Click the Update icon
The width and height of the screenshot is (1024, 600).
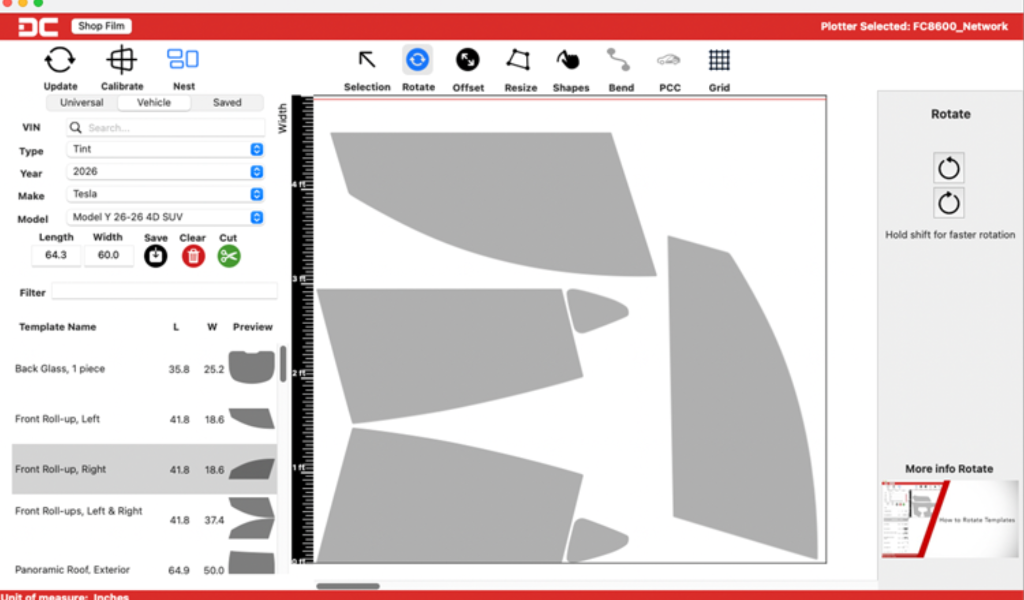[60, 60]
